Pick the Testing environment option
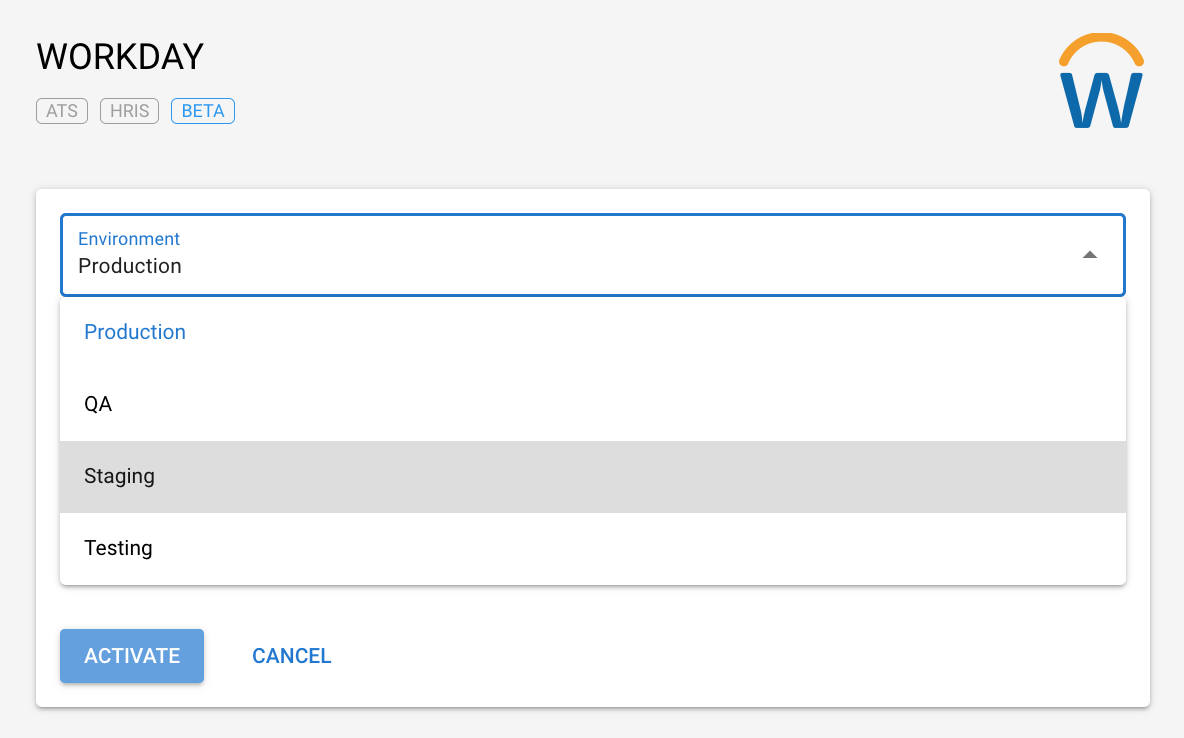 118,548
